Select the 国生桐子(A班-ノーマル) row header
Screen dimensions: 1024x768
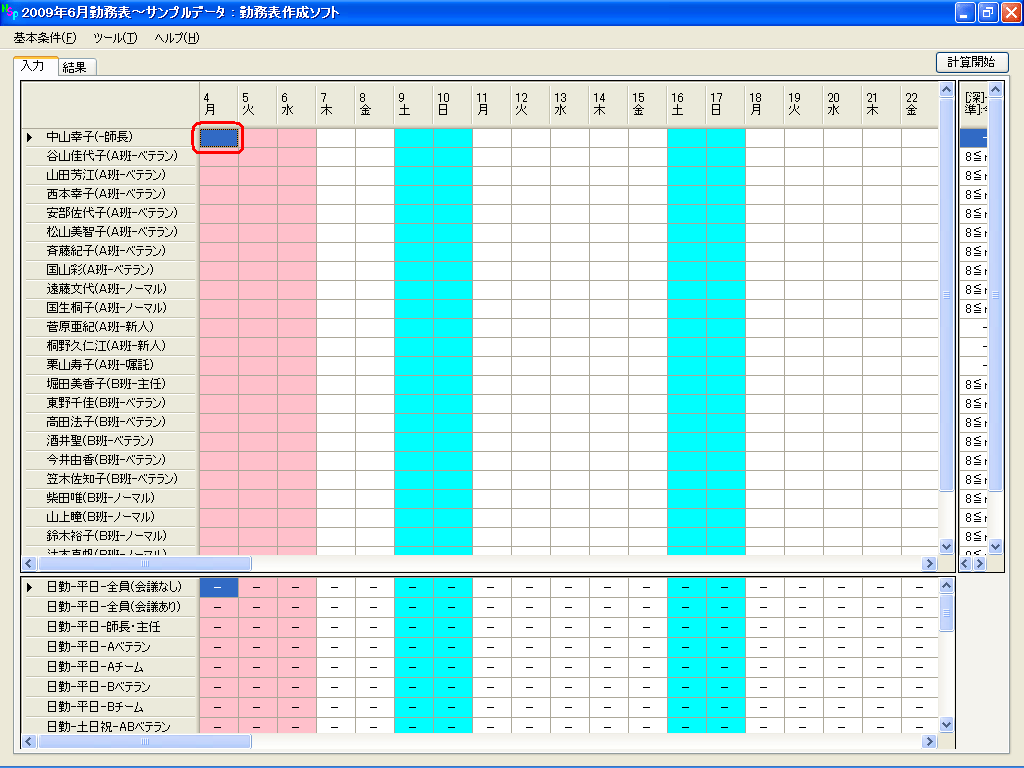click(110, 308)
